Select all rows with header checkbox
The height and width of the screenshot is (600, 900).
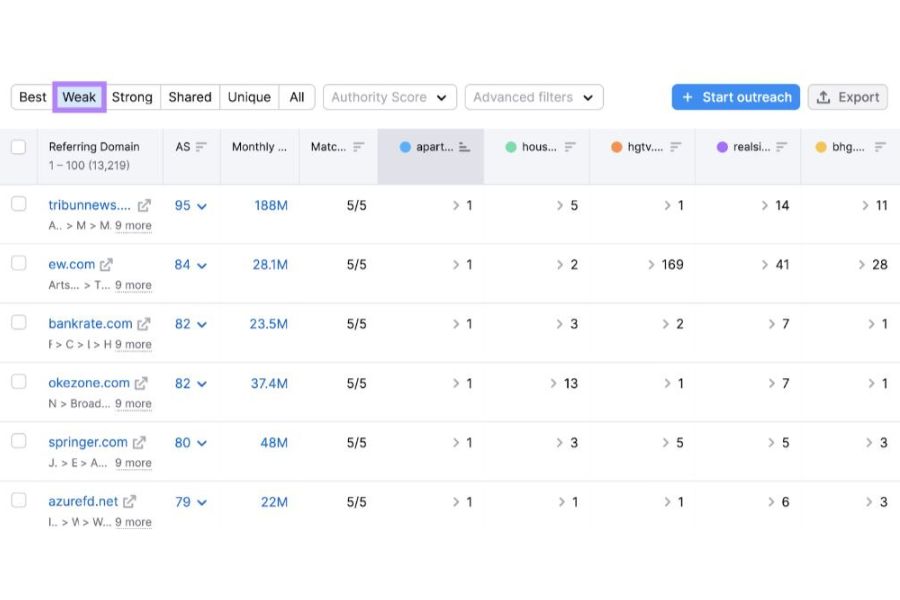tap(18, 147)
